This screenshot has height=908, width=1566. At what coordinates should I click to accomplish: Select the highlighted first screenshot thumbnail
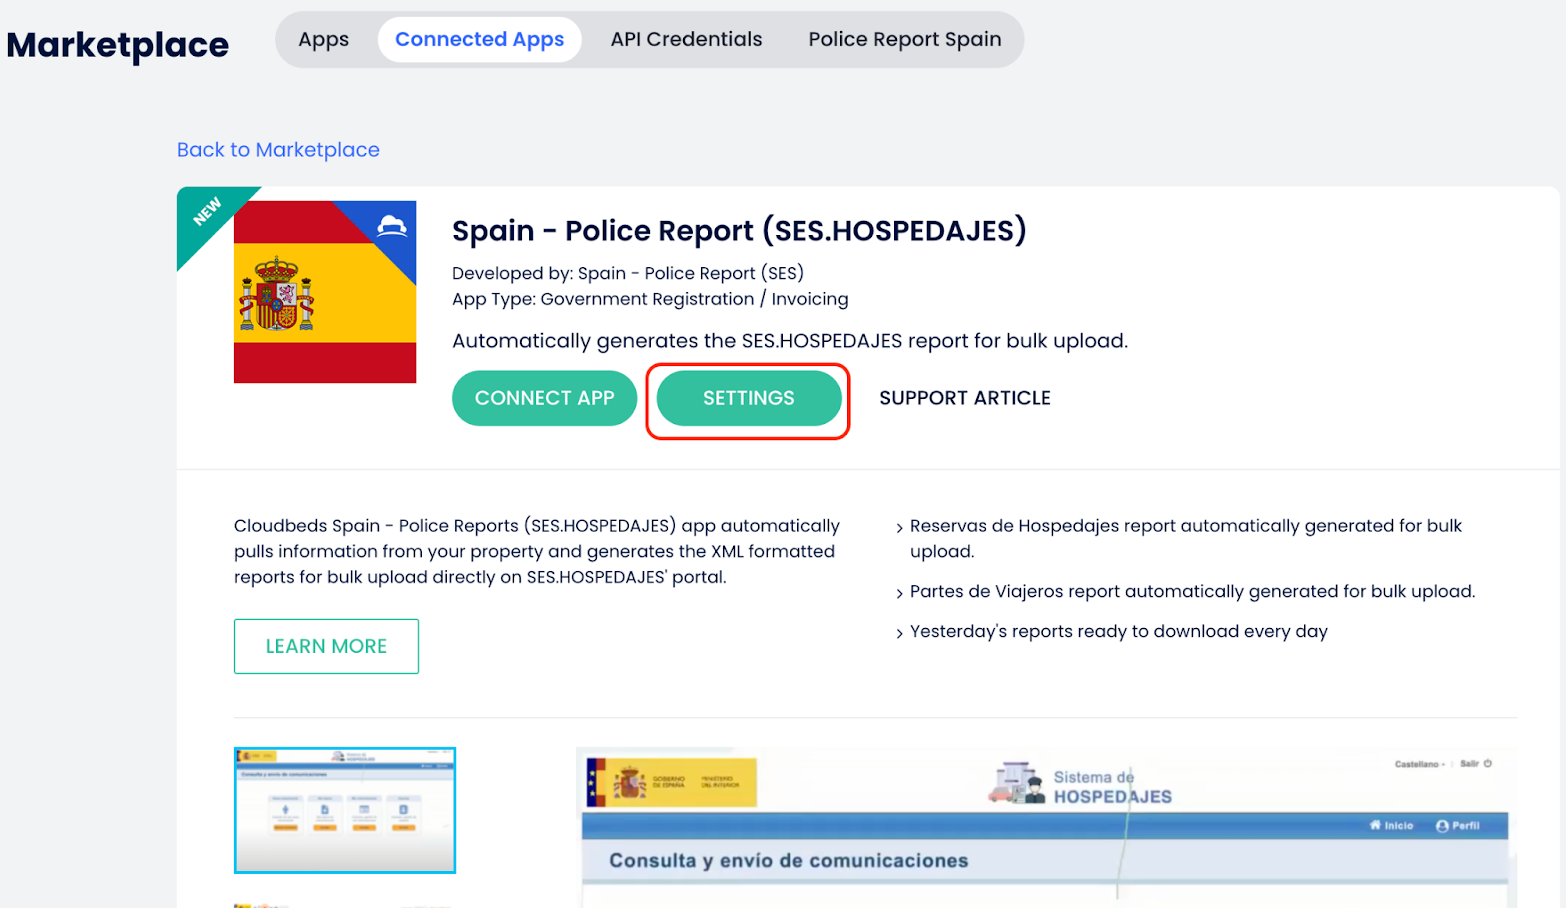(345, 810)
